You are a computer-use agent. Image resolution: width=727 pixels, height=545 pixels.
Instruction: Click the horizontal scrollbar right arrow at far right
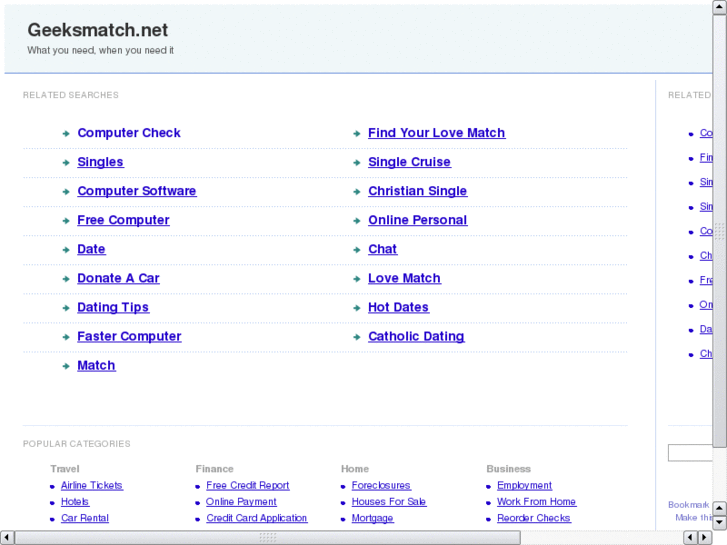click(705, 538)
